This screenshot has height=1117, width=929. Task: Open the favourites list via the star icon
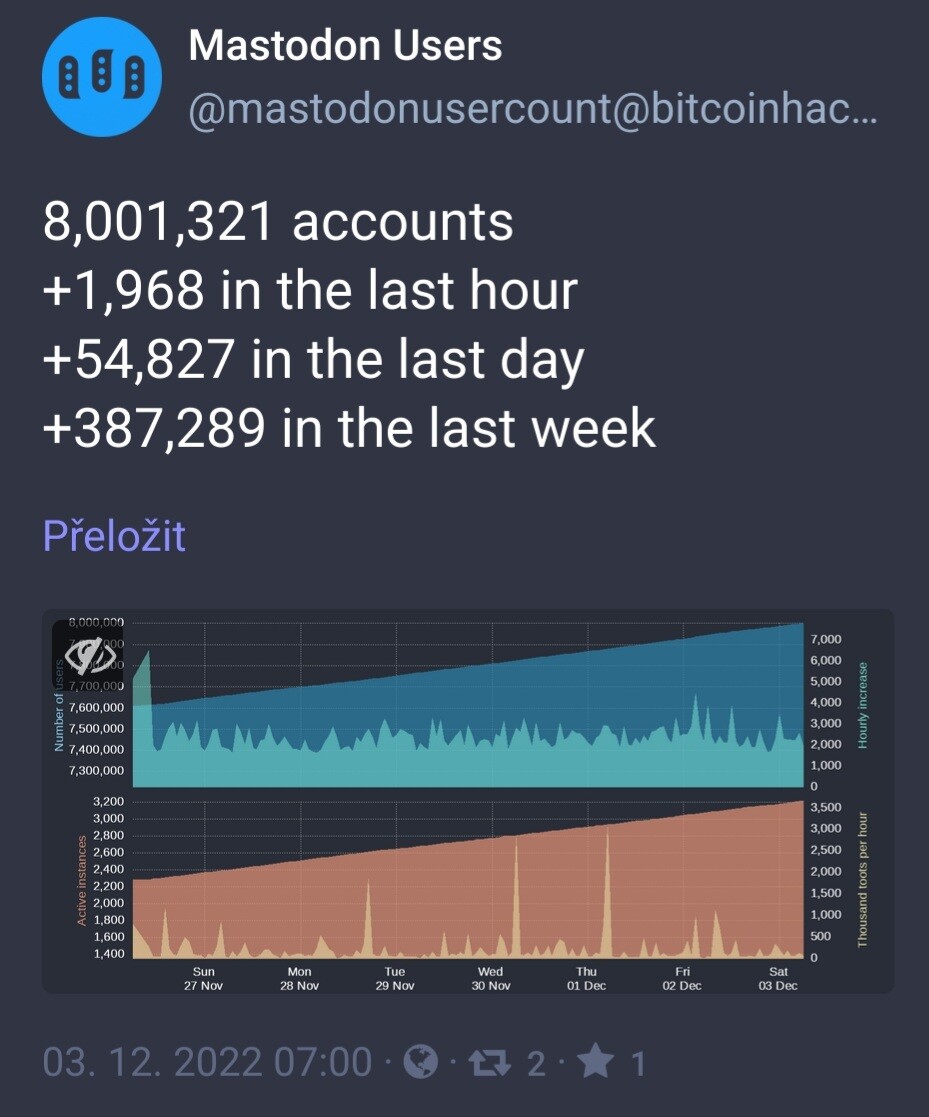[x=596, y=1062]
